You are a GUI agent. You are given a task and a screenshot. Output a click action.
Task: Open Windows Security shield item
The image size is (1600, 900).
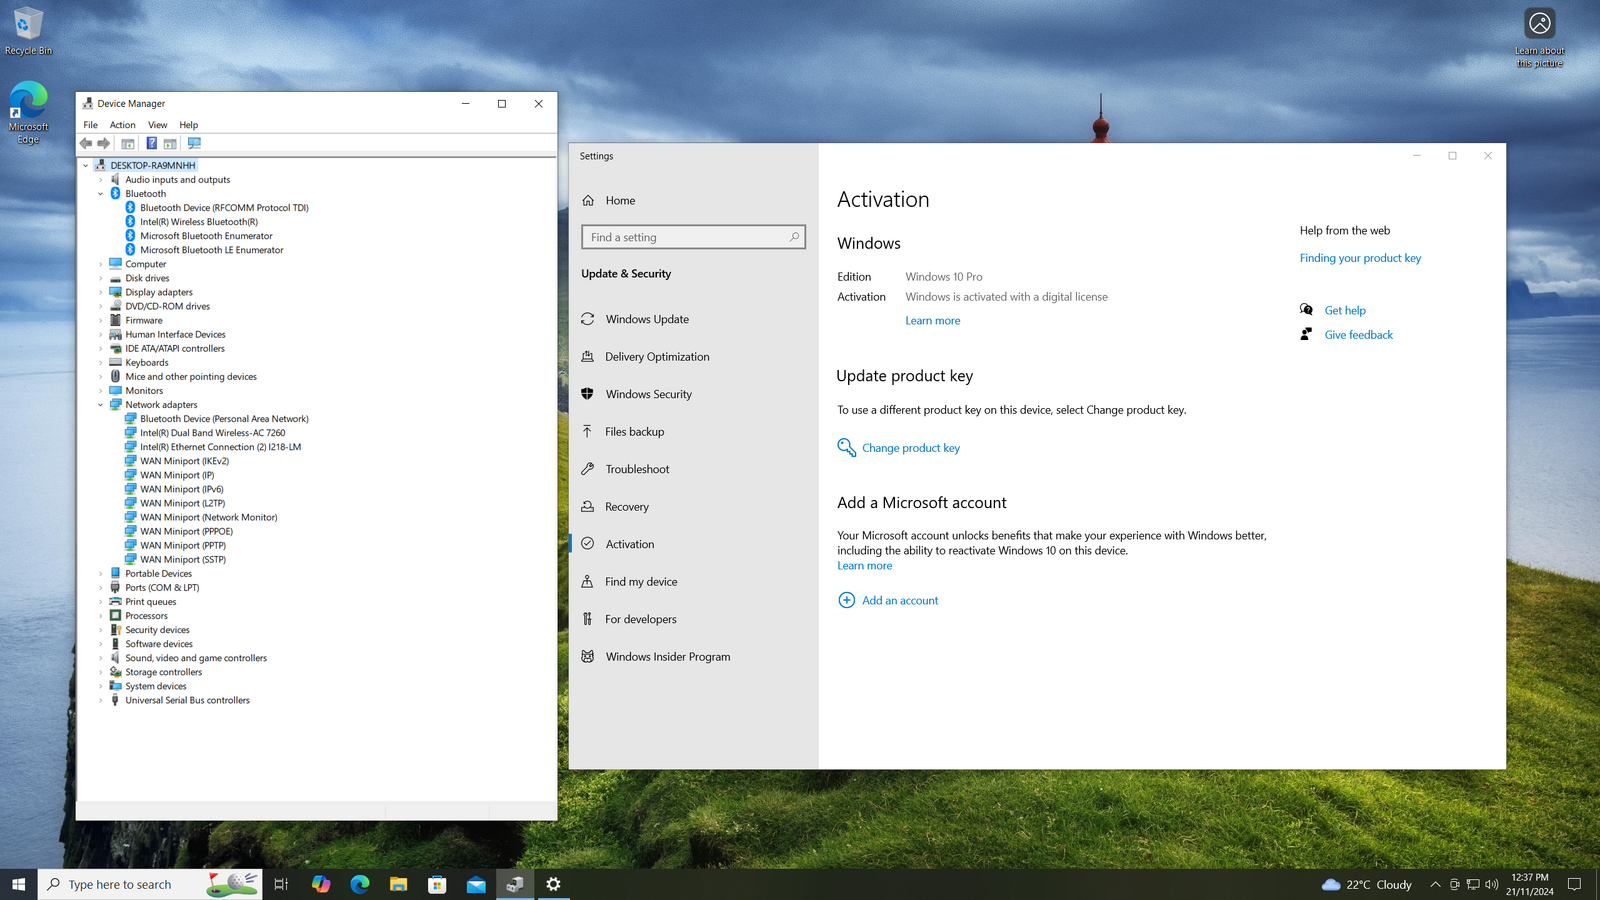click(648, 394)
